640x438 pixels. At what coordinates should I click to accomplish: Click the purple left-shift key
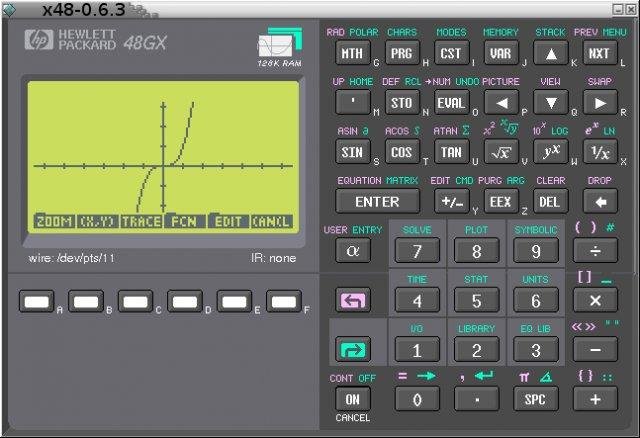tap(353, 300)
